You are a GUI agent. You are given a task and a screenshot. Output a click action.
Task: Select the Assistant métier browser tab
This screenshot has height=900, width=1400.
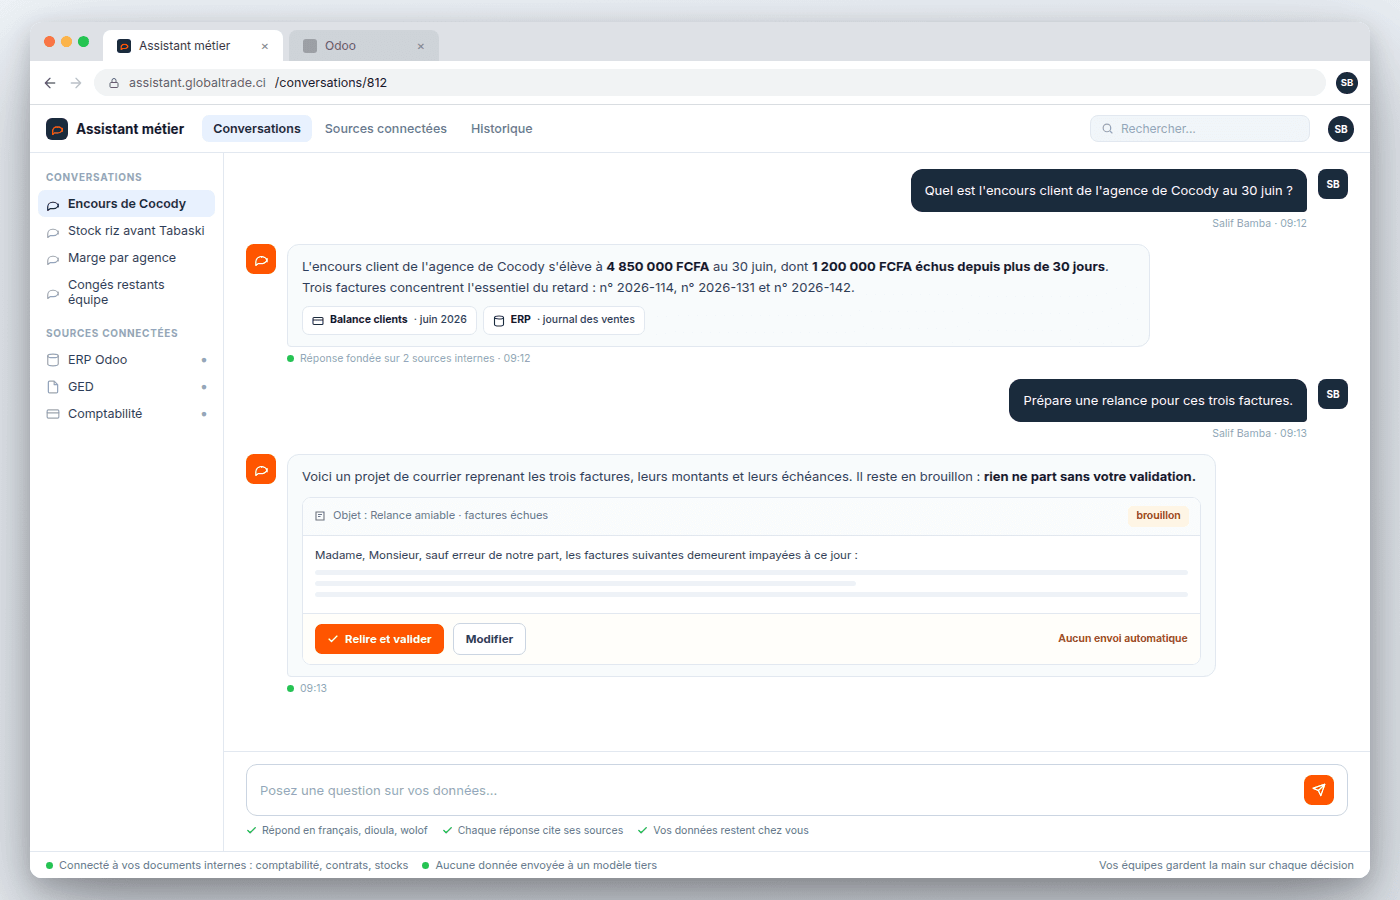(192, 46)
